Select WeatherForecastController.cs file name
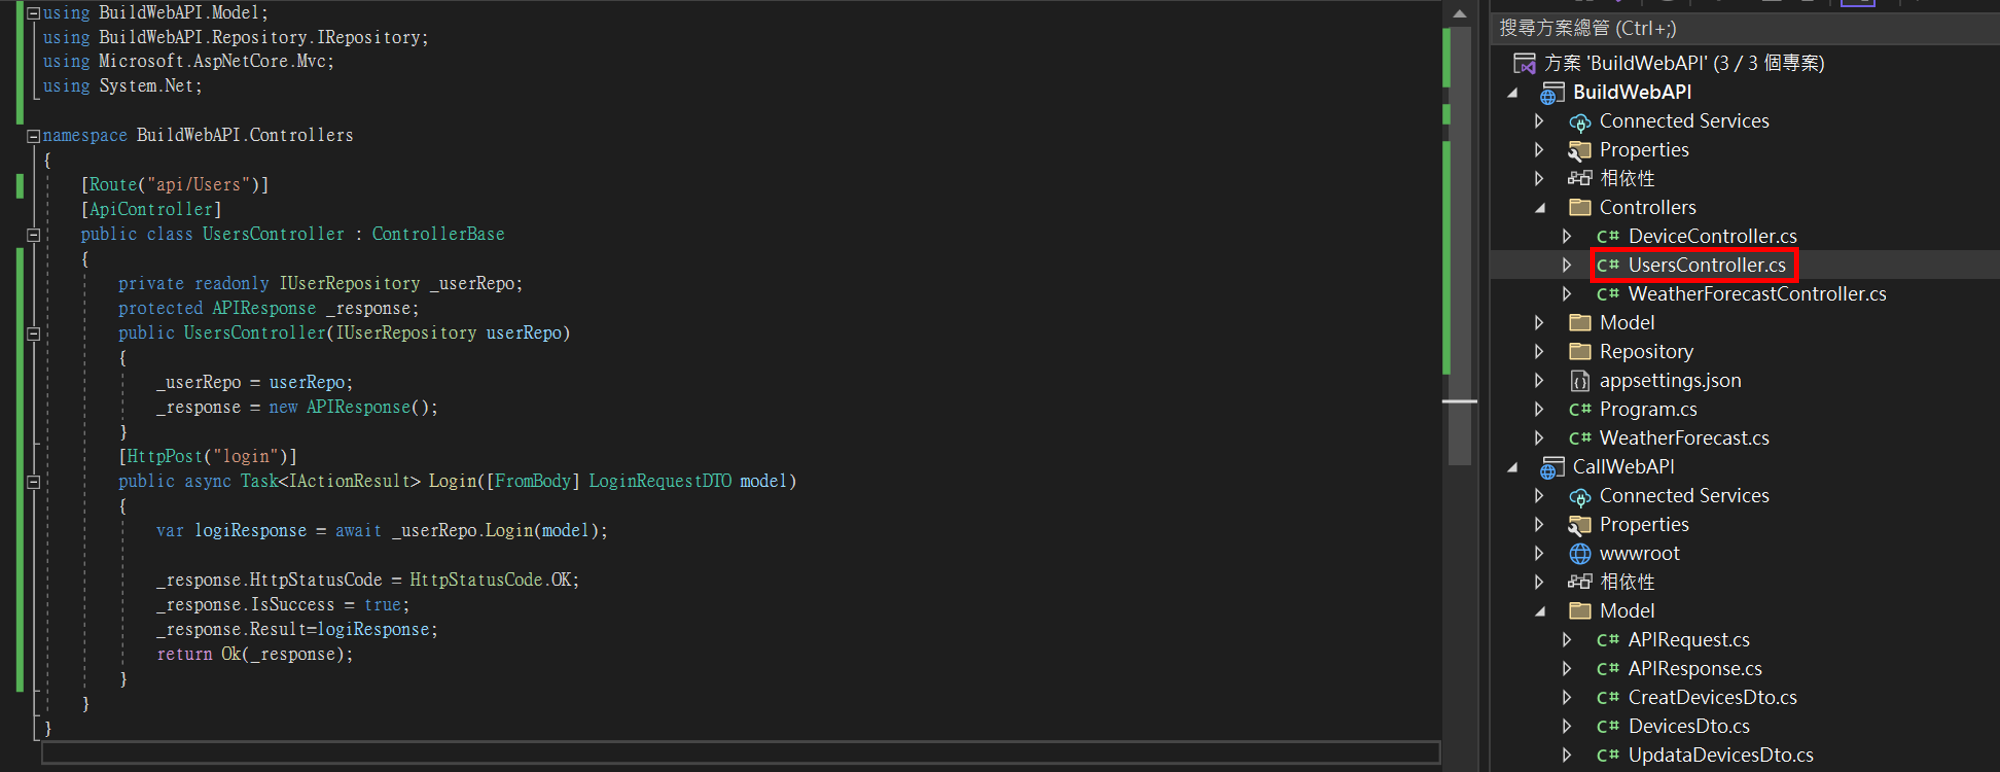The width and height of the screenshot is (2000, 772). (1757, 294)
